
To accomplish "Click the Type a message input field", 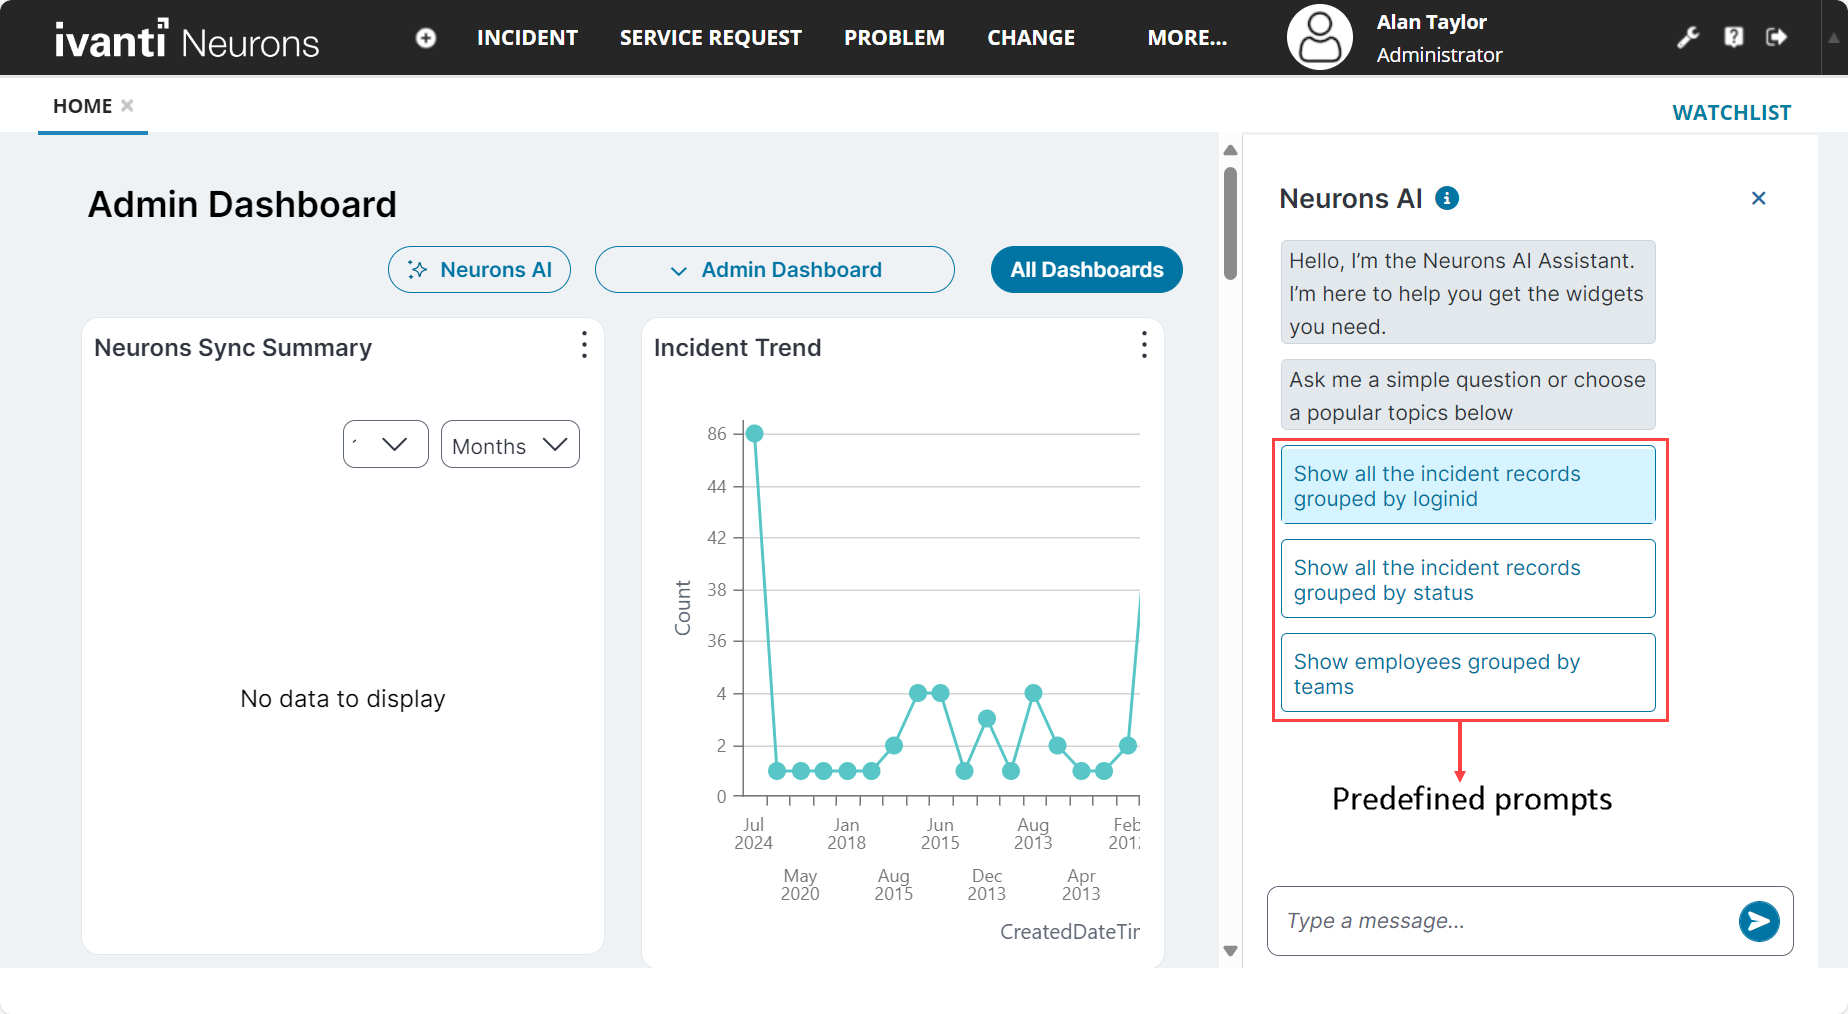I will tap(1500, 921).
